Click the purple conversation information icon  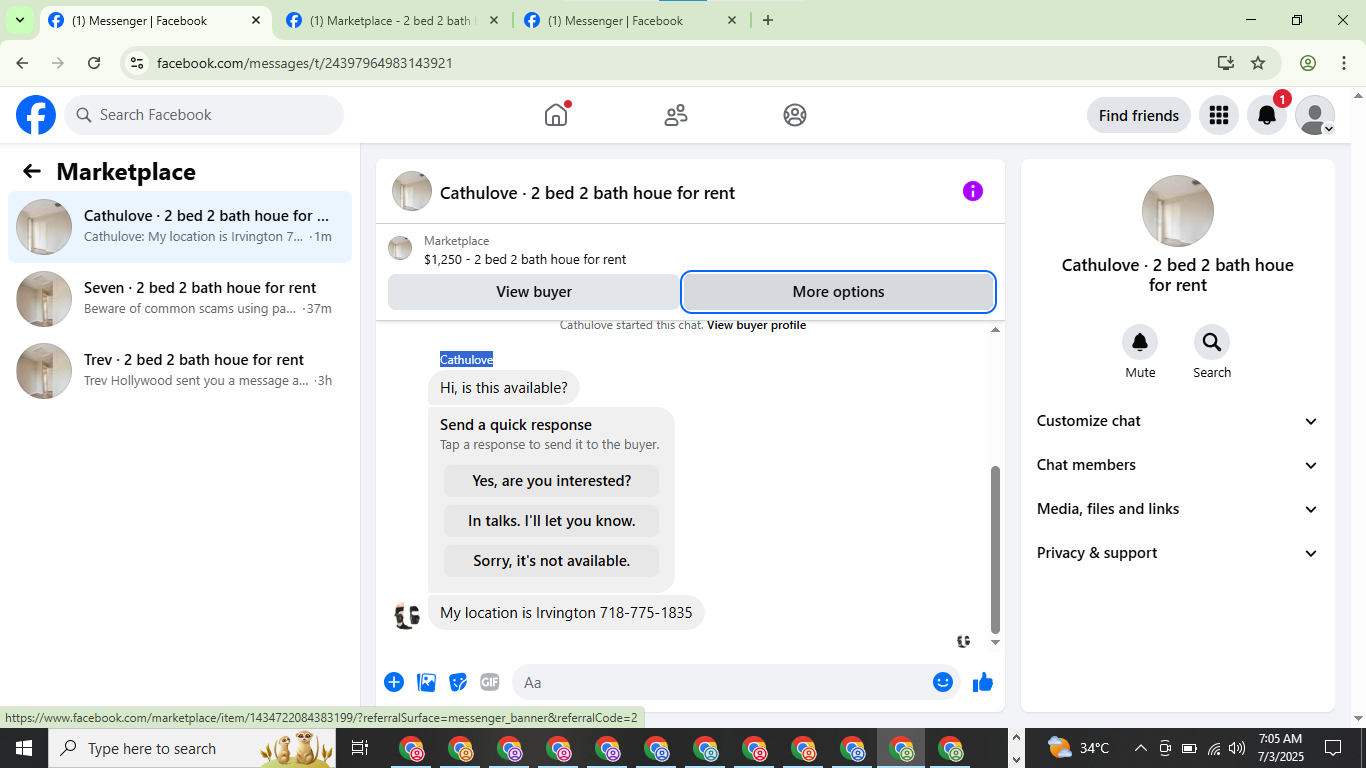tap(973, 191)
